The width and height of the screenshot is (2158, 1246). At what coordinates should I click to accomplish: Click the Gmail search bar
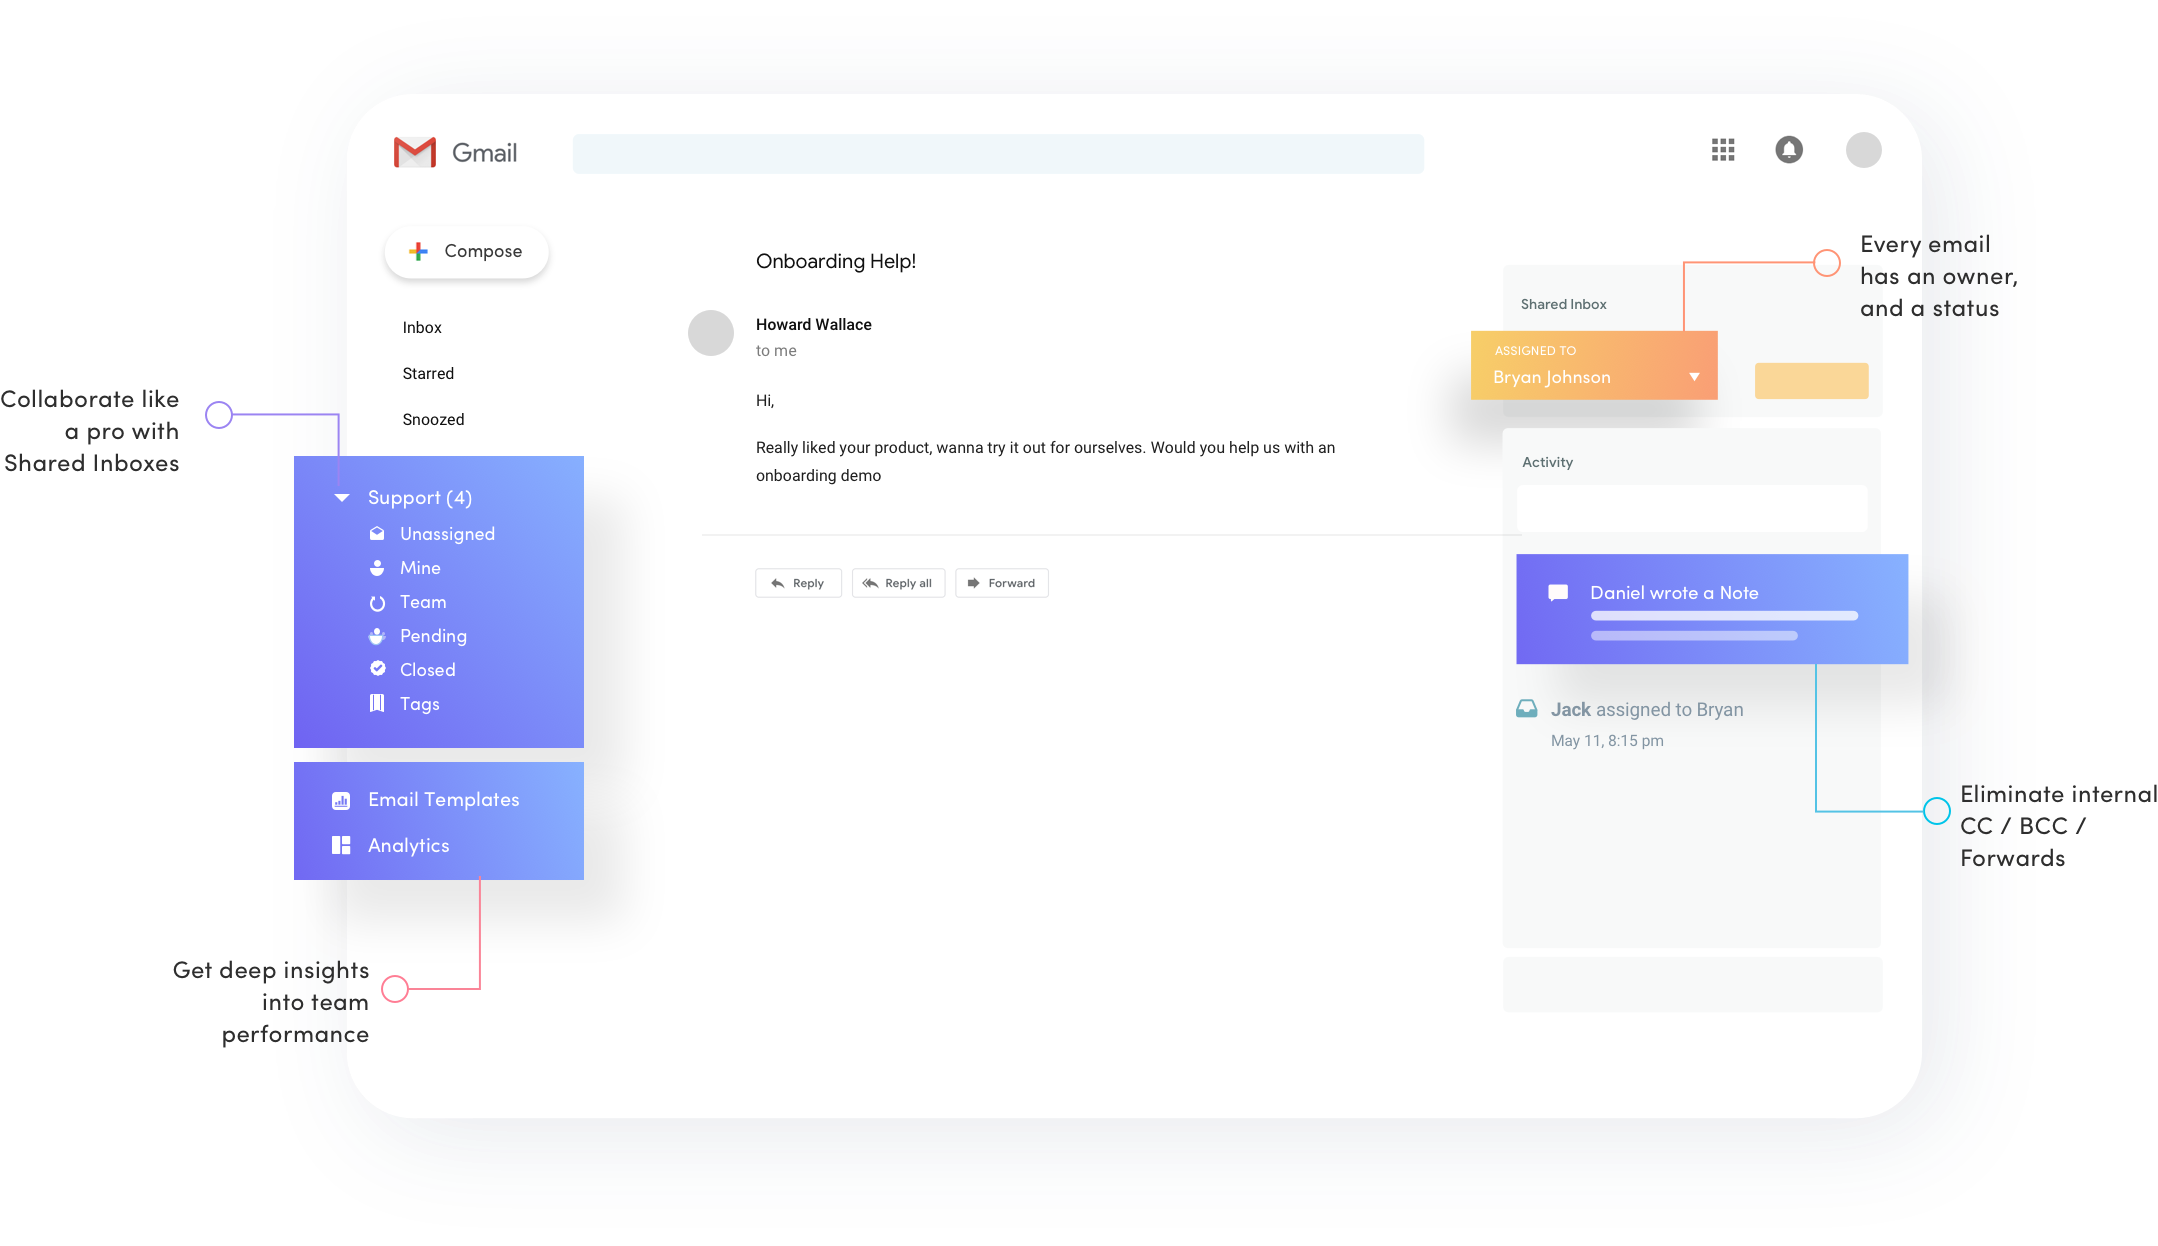997,154
